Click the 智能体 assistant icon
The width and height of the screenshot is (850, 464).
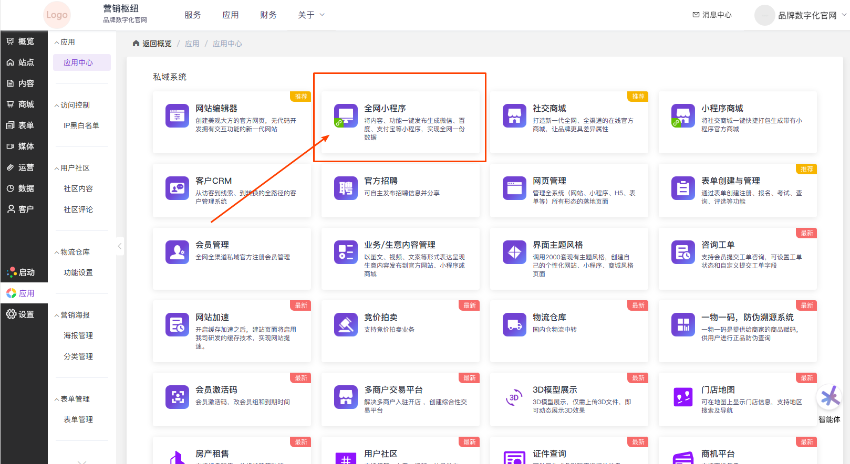tap(829, 398)
